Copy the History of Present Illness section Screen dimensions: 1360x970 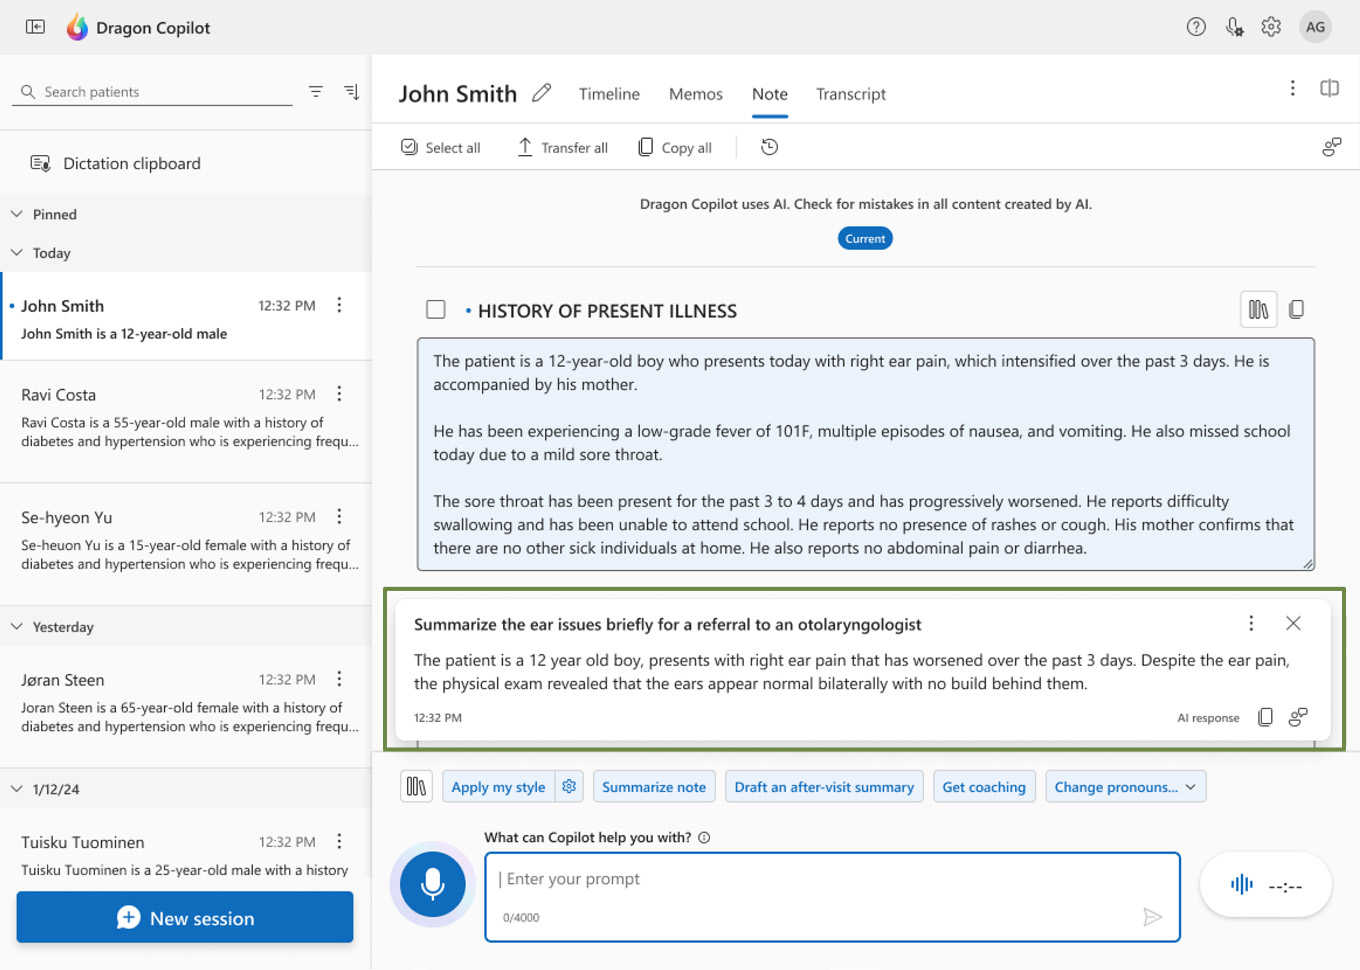pos(1297,310)
